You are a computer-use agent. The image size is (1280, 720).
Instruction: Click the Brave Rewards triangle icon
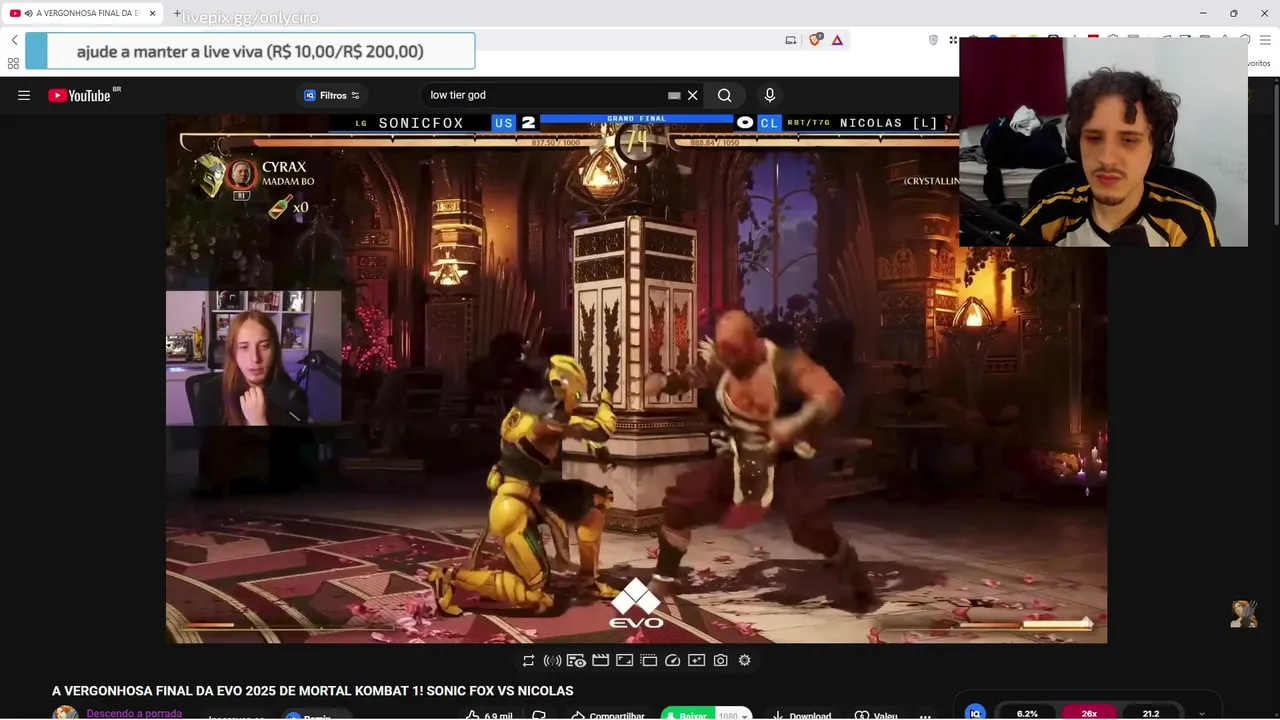[x=837, y=40]
